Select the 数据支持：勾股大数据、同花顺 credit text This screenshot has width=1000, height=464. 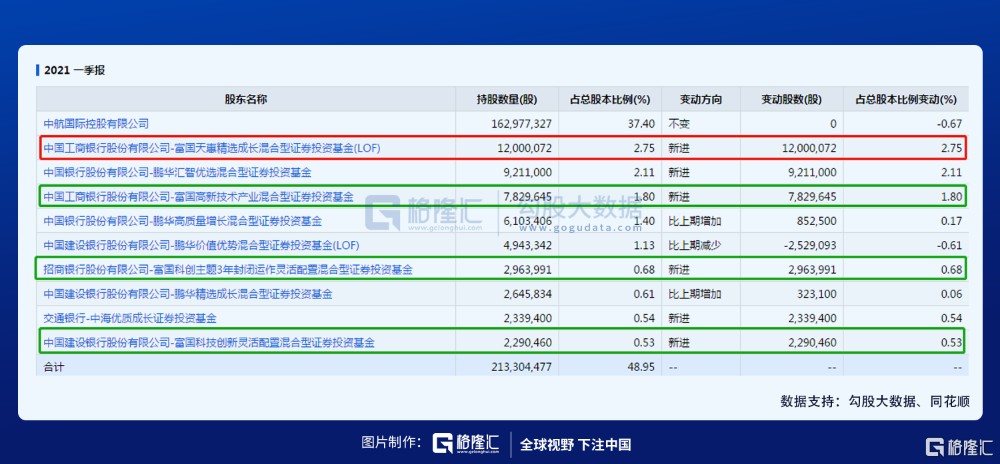coord(875,401)
